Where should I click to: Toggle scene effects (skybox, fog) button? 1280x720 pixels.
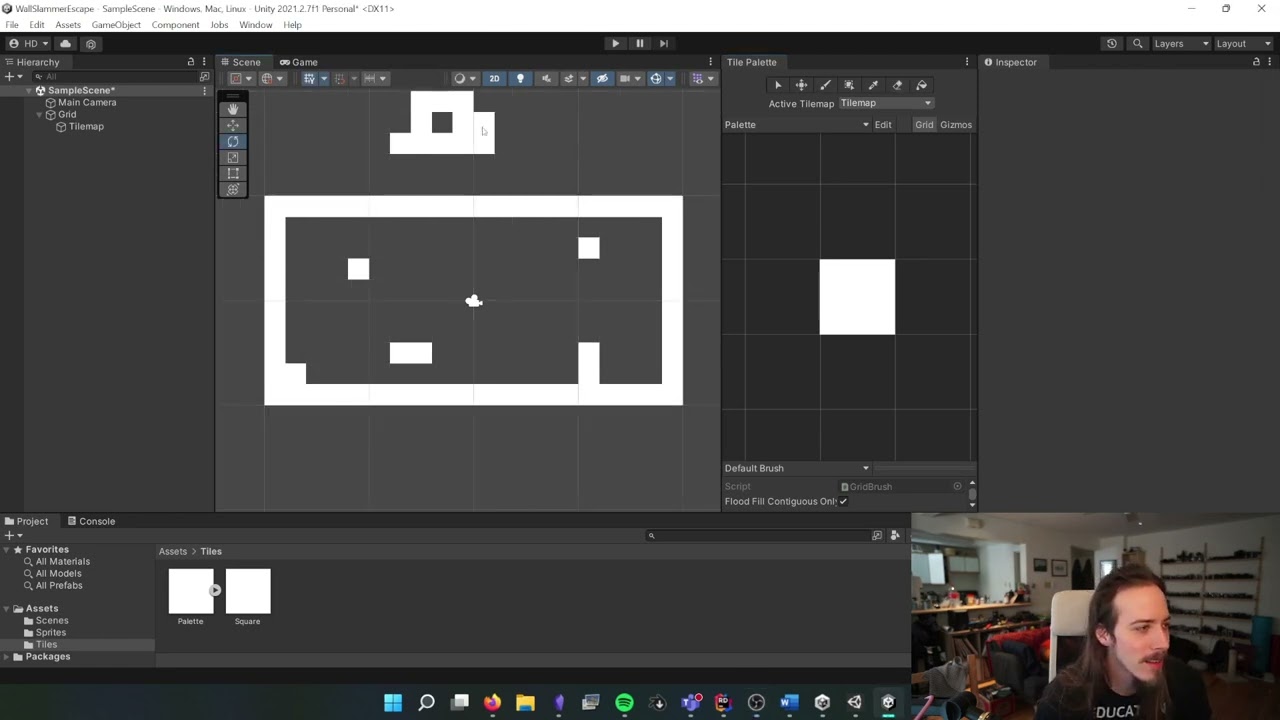click(571, 78)
